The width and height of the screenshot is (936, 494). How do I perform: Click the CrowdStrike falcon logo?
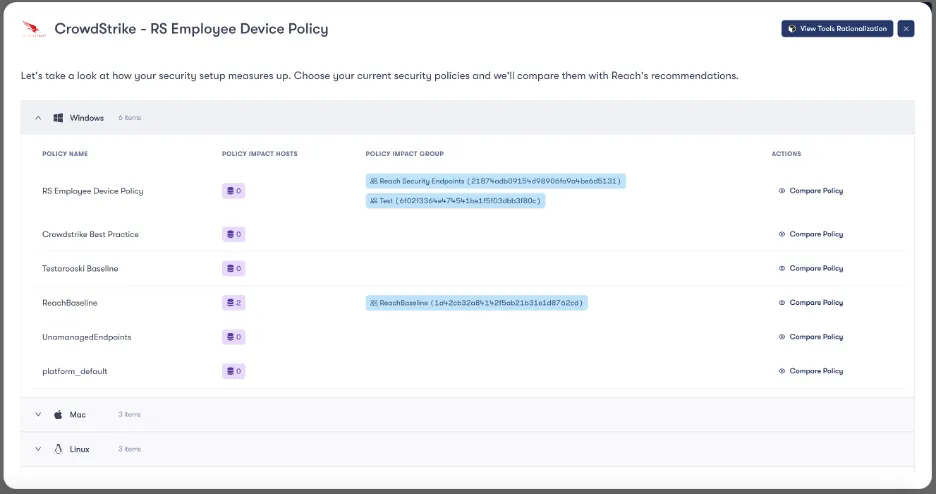[33, 29]
